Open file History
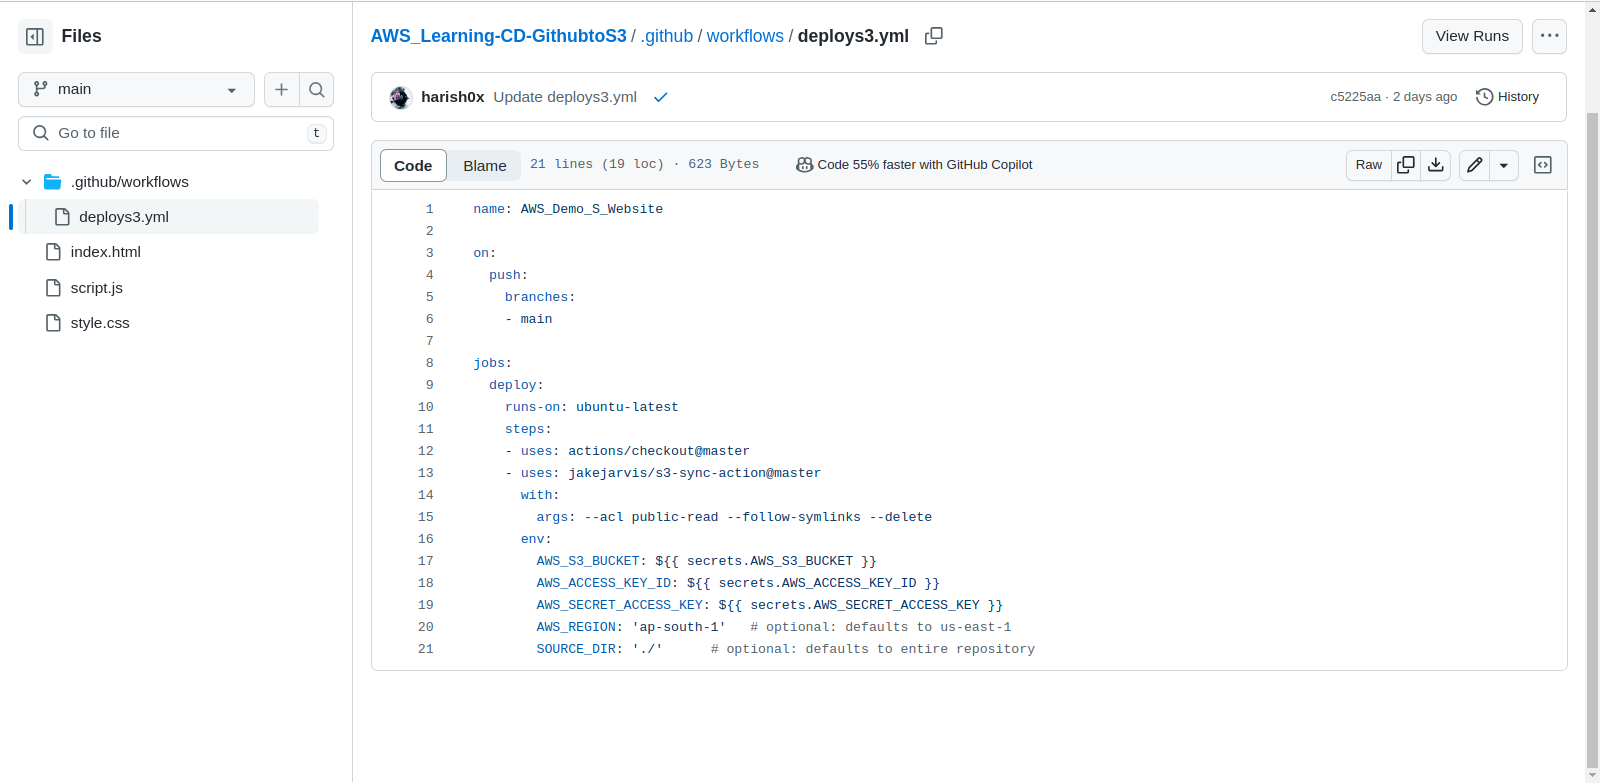The height and width of the screenshot is (783, 1600). pyautogui.click(x=1507, y=97)
